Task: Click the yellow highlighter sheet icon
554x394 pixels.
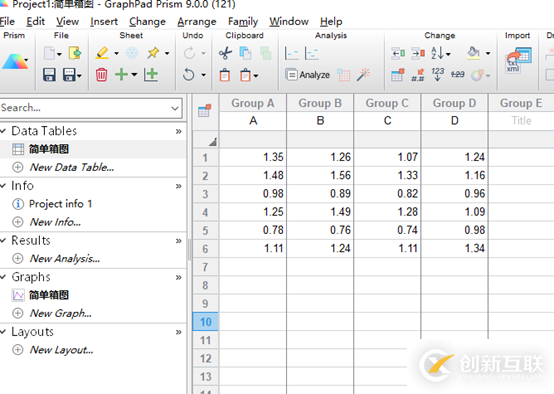Action: pos(102,53)
